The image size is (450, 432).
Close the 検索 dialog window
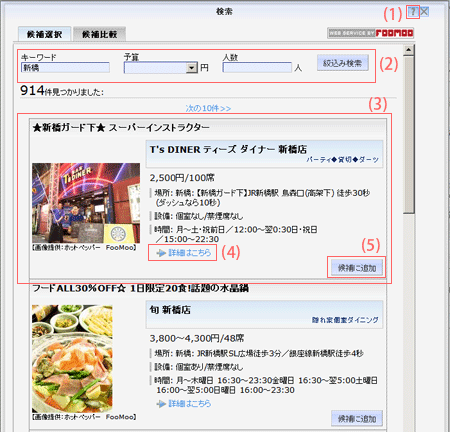point(424,12)
